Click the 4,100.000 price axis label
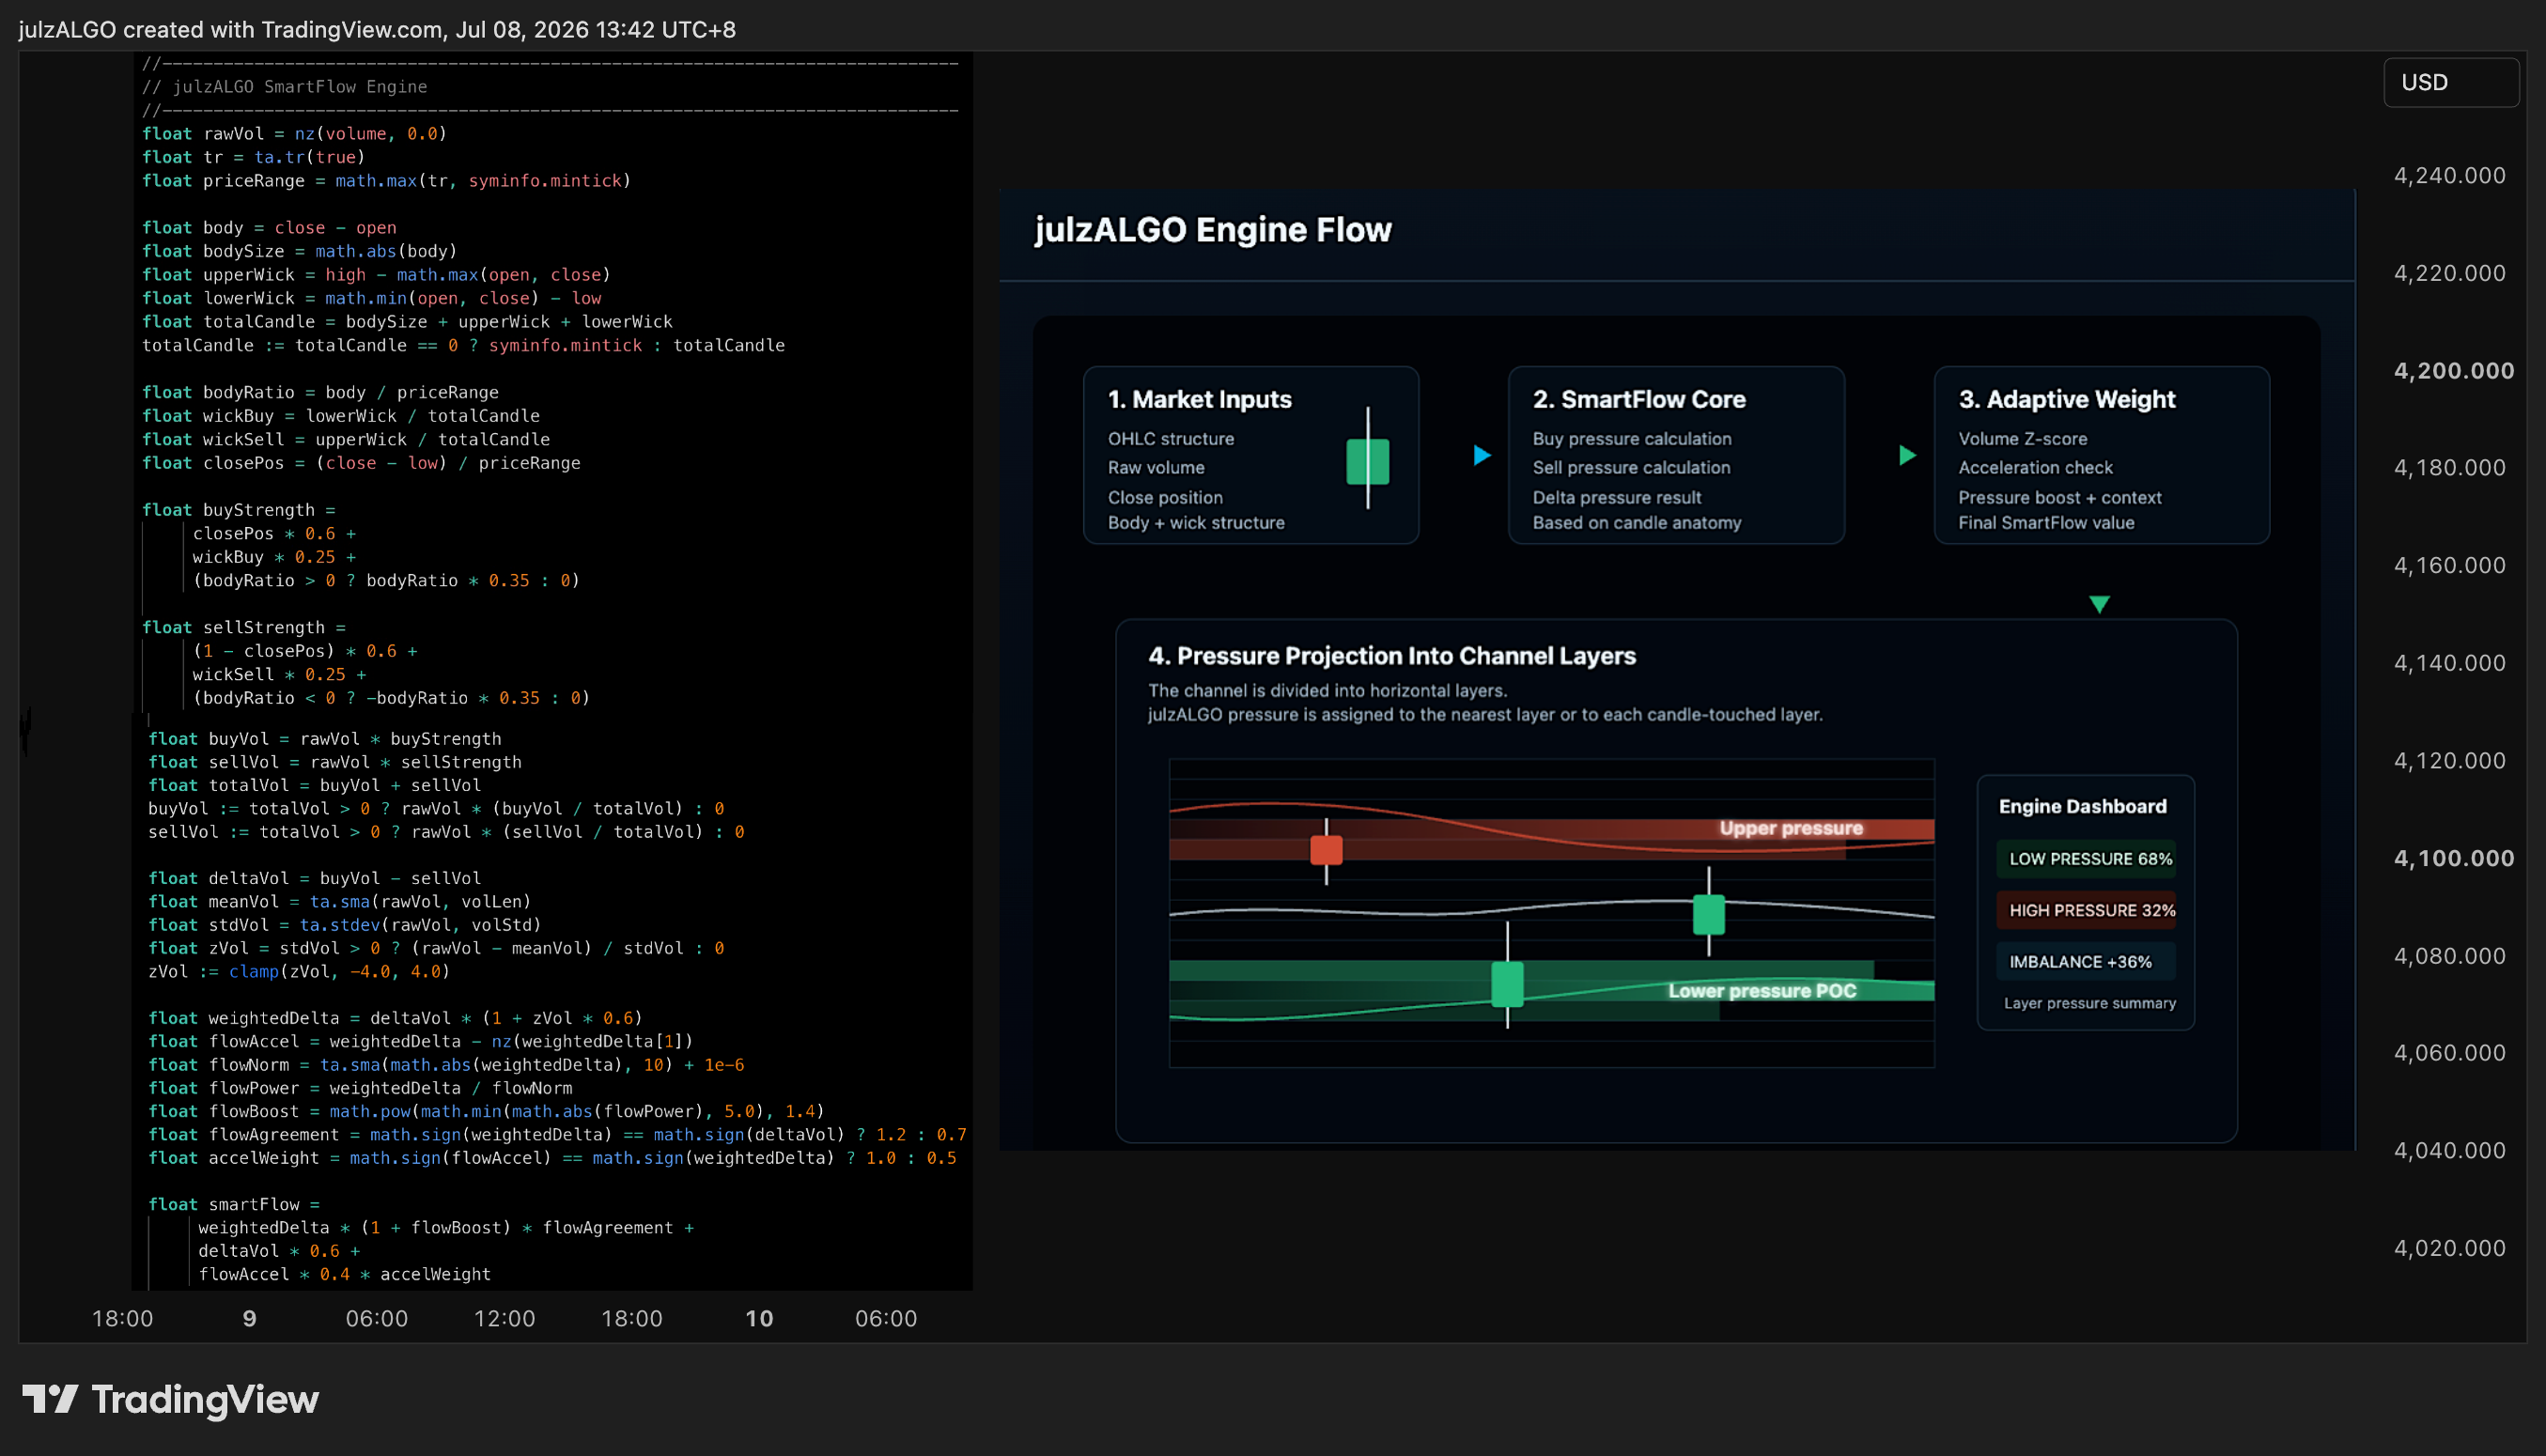2546x1456 pixels. pyautogui.click(x=2453, y=859)
